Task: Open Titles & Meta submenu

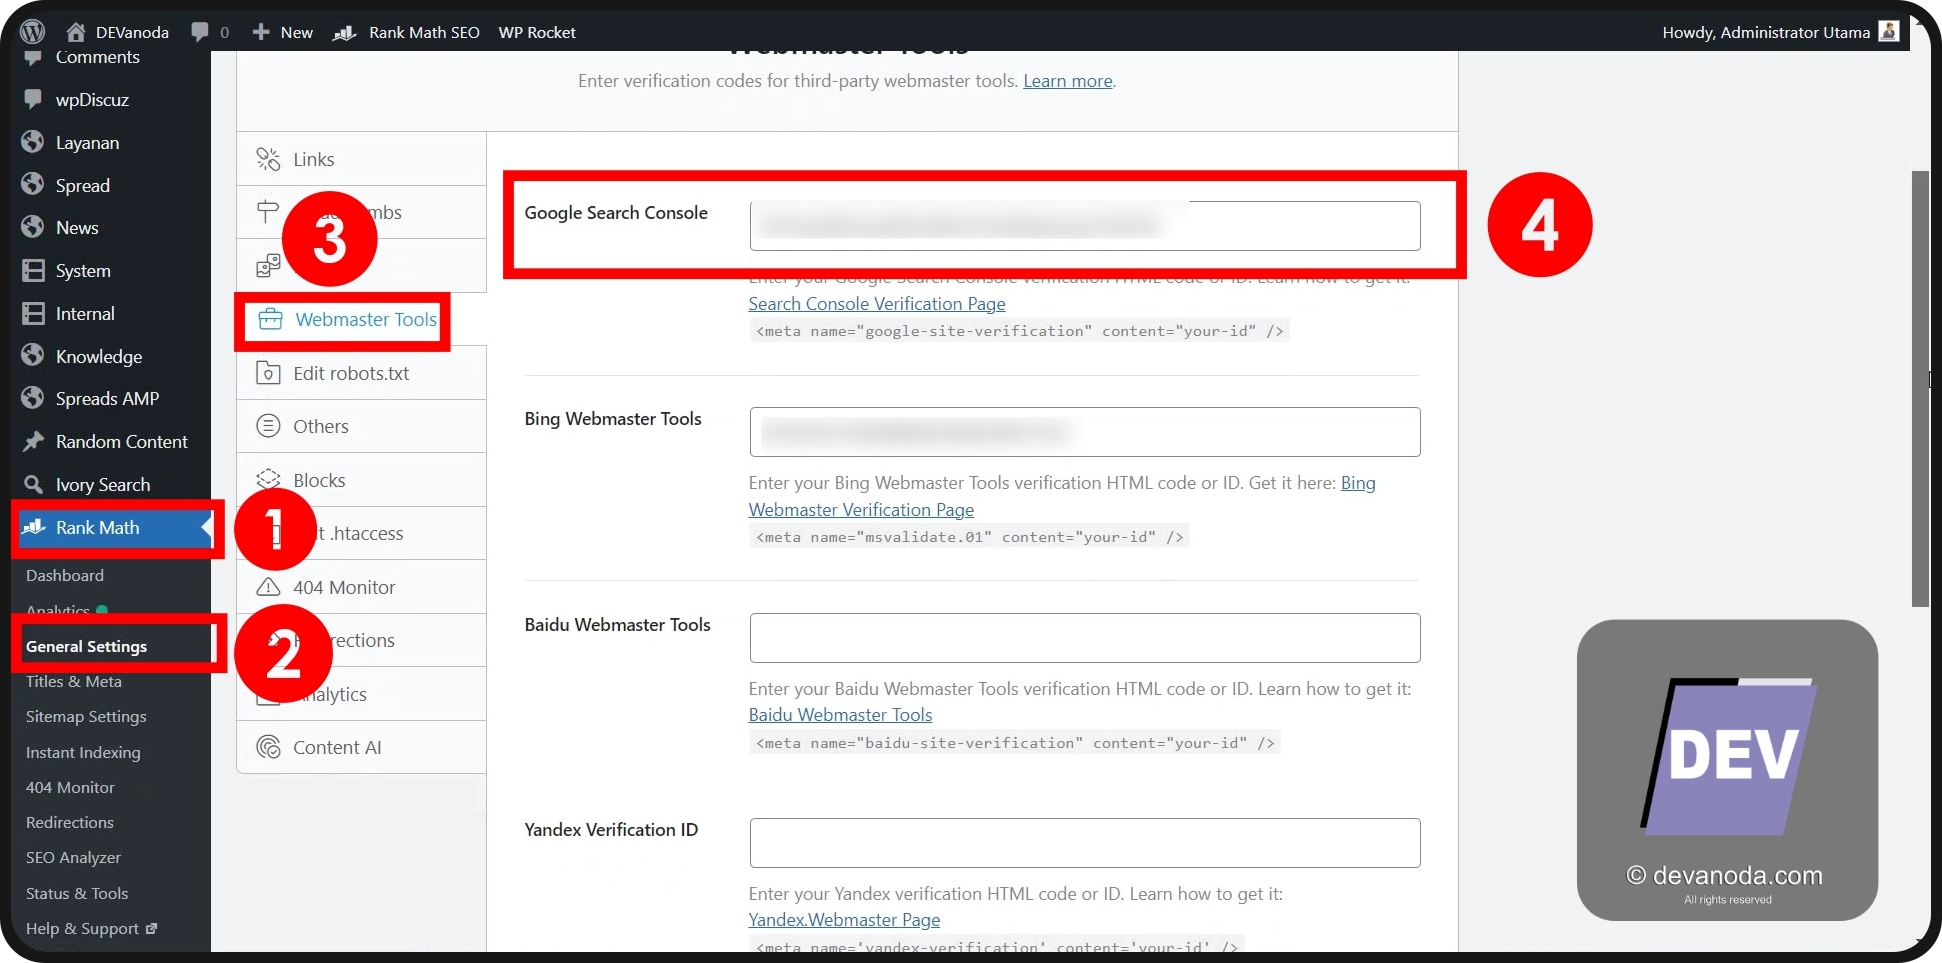Action: [74, 681]
